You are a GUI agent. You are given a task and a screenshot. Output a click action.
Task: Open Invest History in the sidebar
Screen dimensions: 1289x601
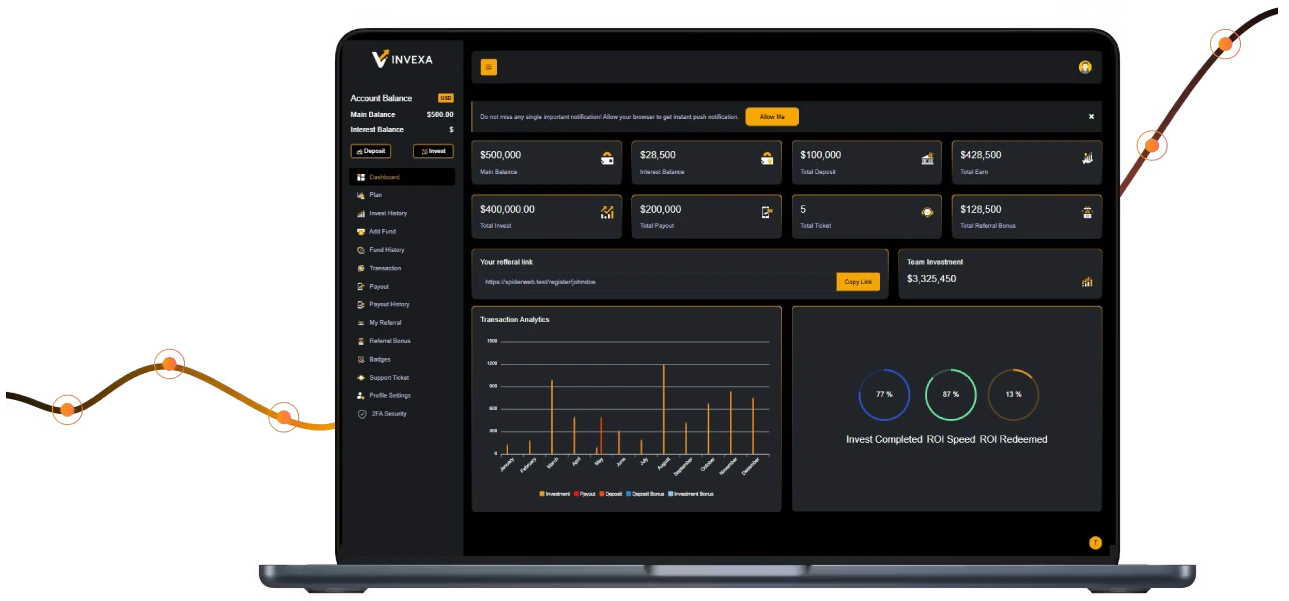387,214
